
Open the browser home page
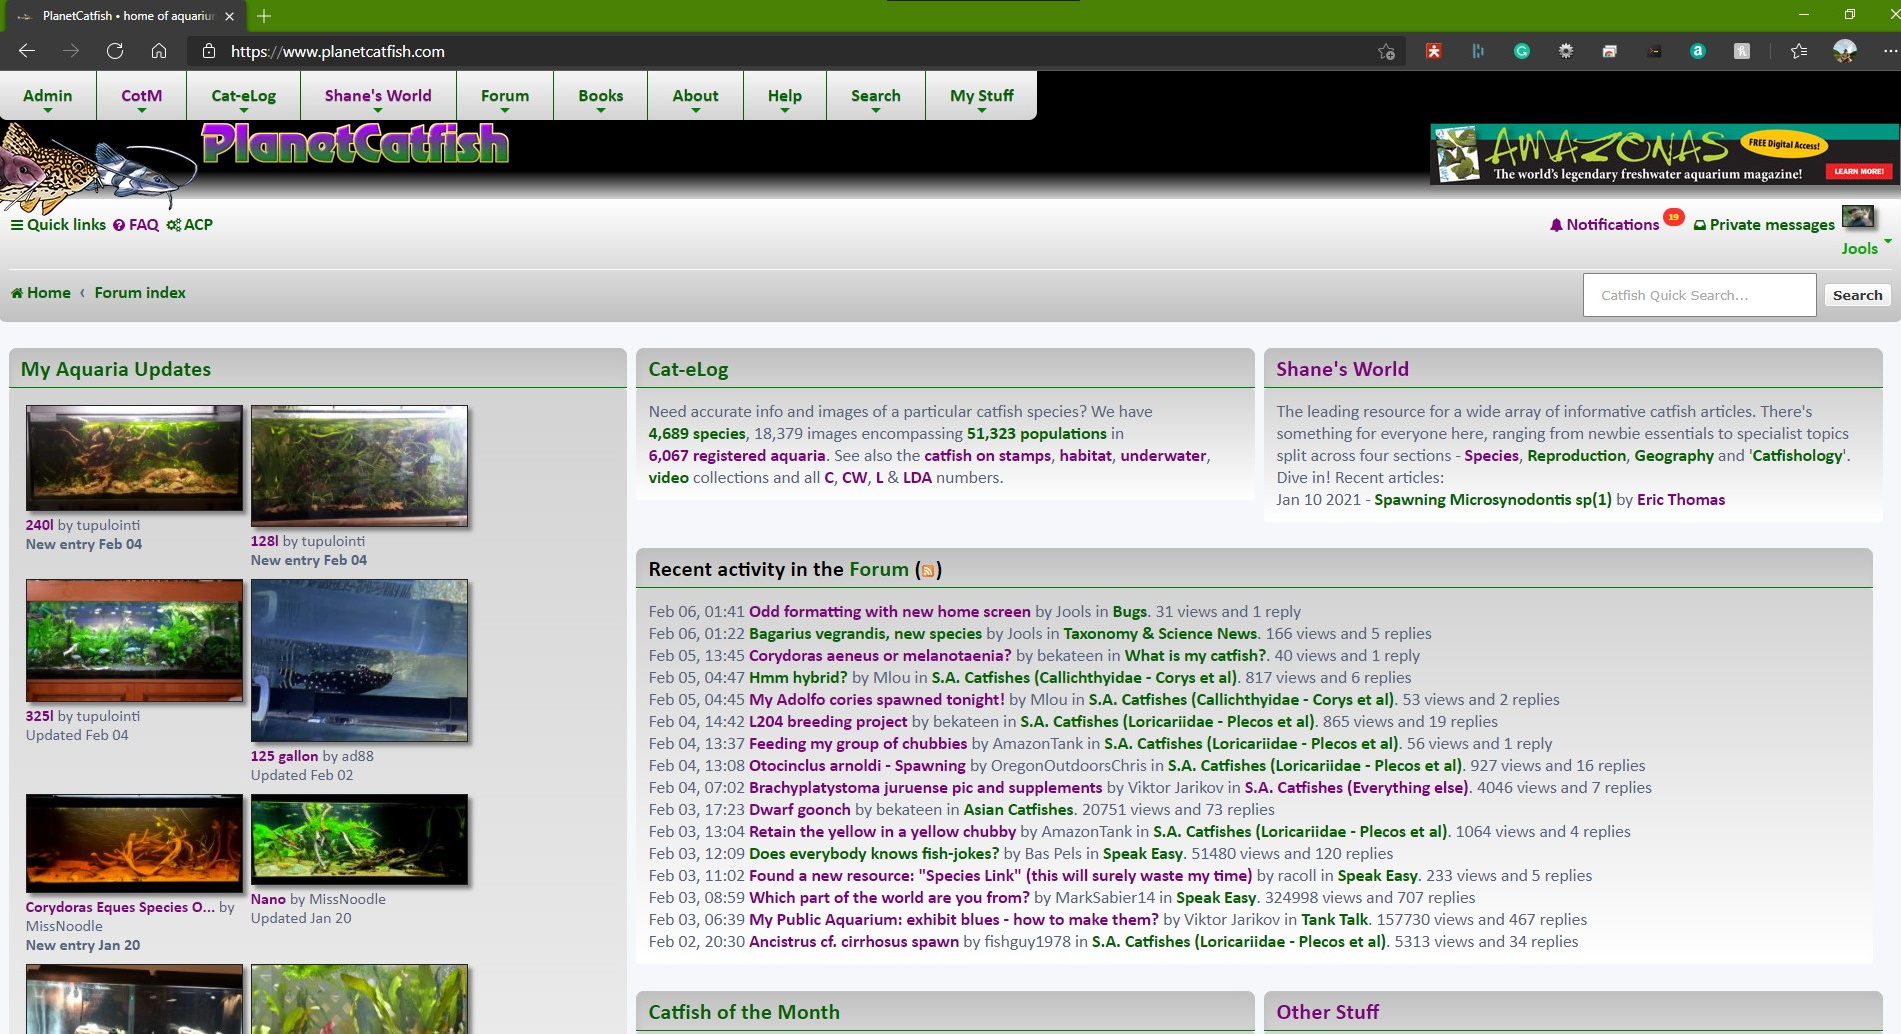click(x=159, y=51)
